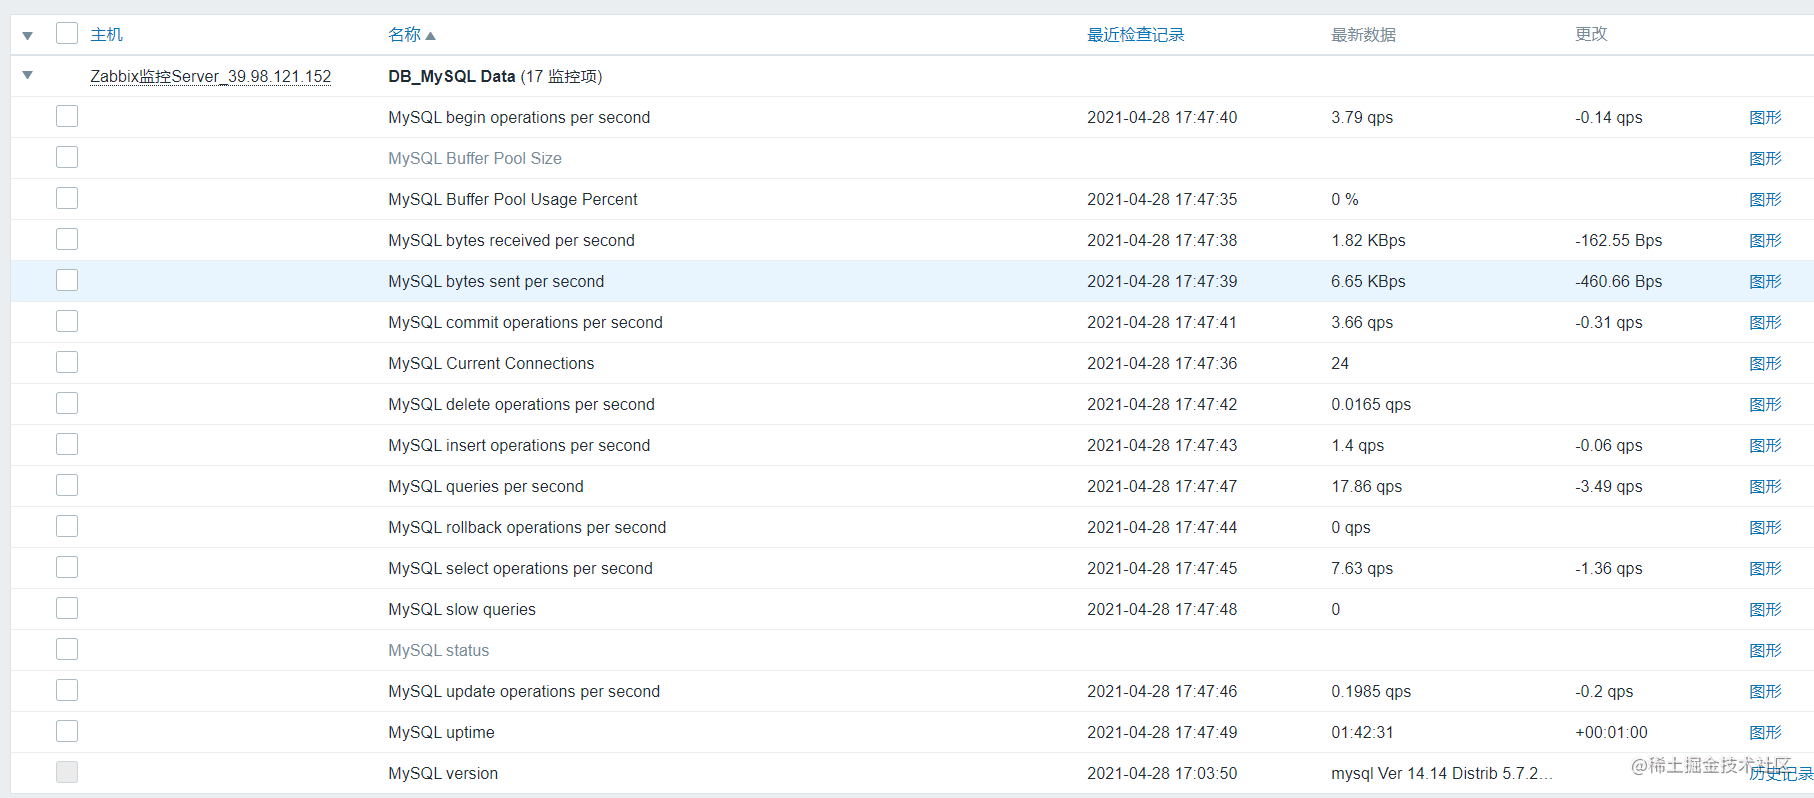Open 图形 for MySQL Buffer Pool Usage Percent

coord(1765,199)
